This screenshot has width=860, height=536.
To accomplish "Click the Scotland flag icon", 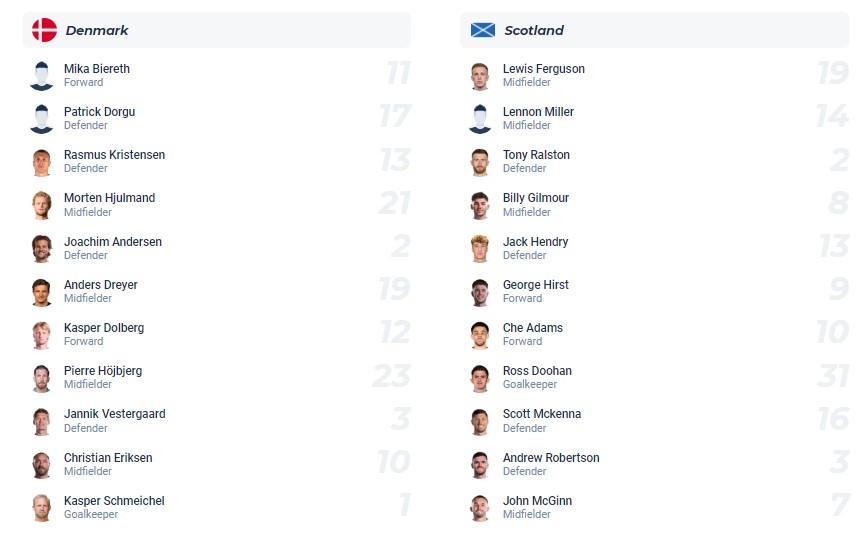I will pyautogui.click(x=483, y=30).
